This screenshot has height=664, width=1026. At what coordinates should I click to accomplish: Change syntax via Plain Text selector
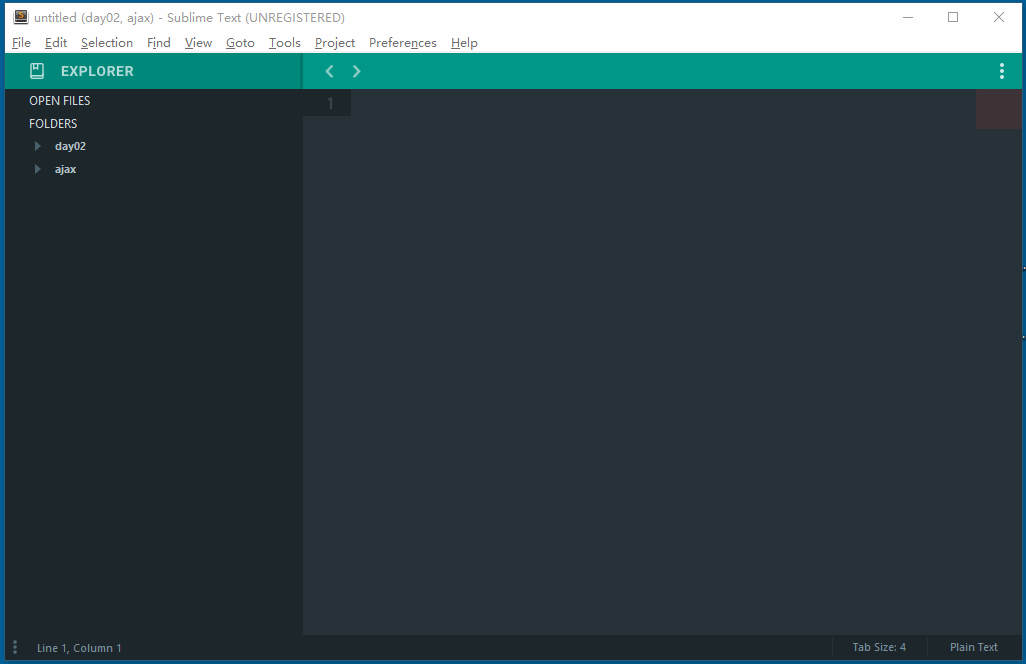(x=973, y=647)
